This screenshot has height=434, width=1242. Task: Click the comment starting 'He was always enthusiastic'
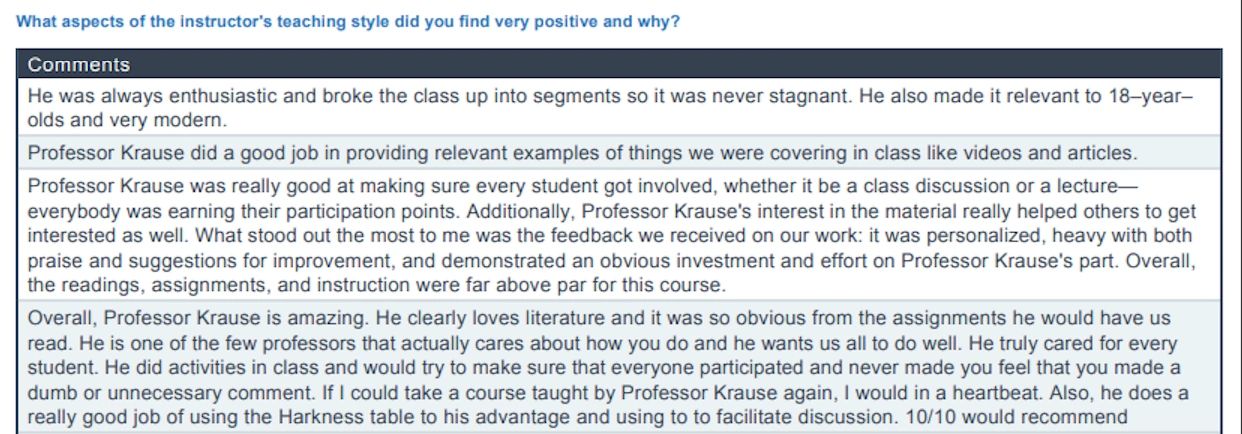619,108
